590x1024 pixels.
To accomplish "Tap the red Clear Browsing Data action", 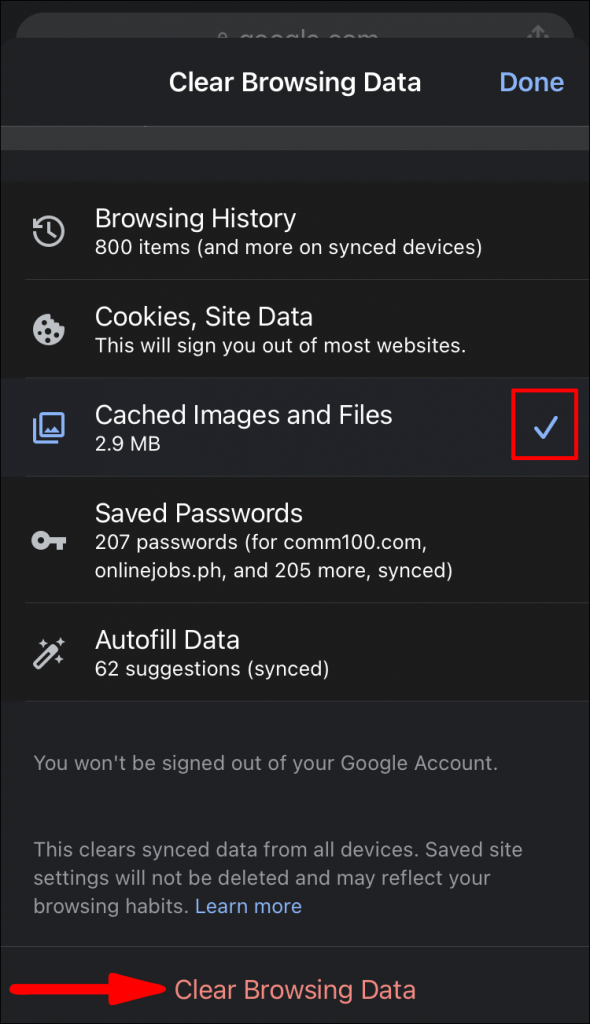I will click(x=295, y=988).
